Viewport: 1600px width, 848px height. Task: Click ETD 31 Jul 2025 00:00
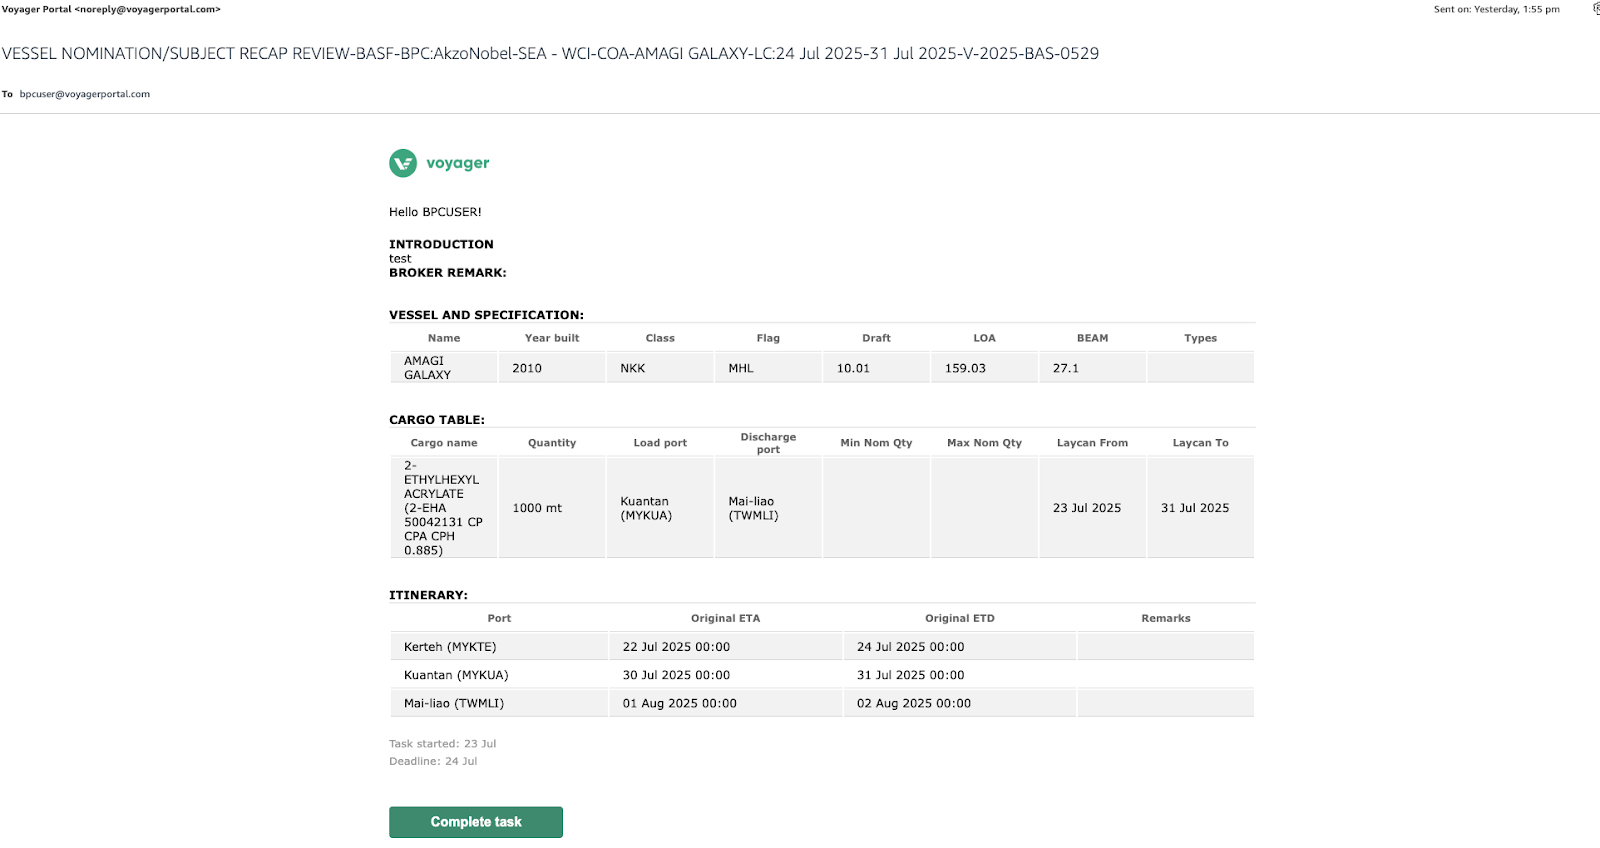910,675
